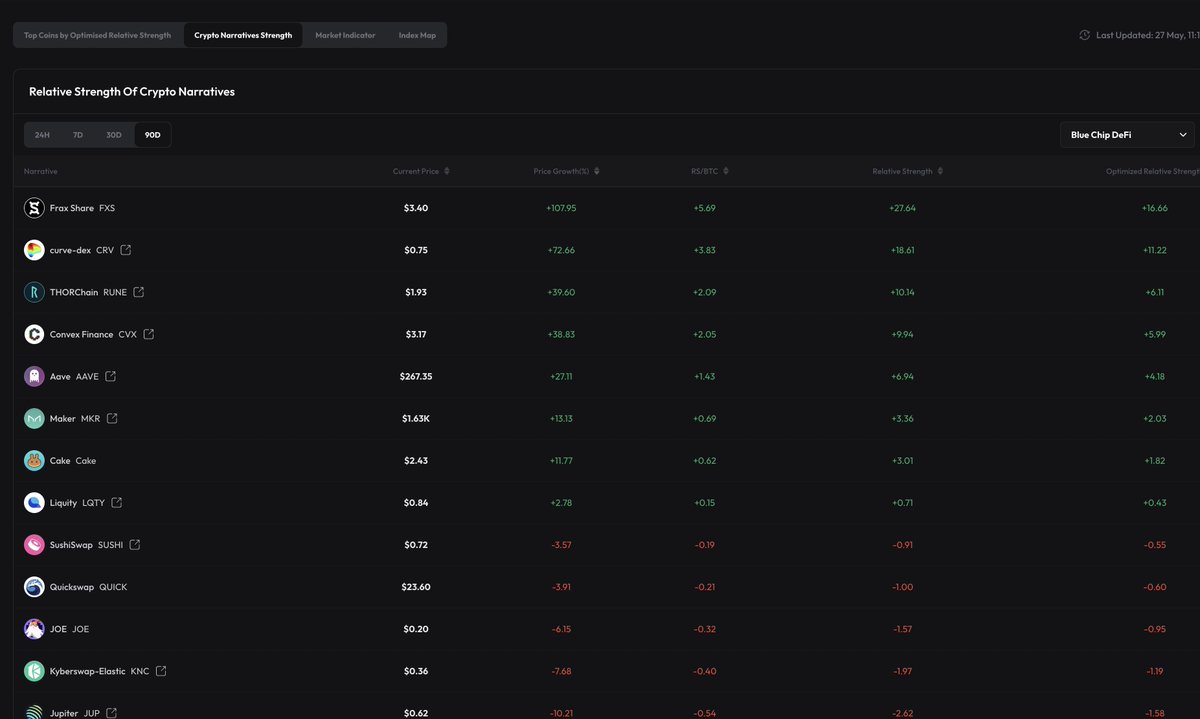Open external link icon next to MKR

click(x=112, y=418)
